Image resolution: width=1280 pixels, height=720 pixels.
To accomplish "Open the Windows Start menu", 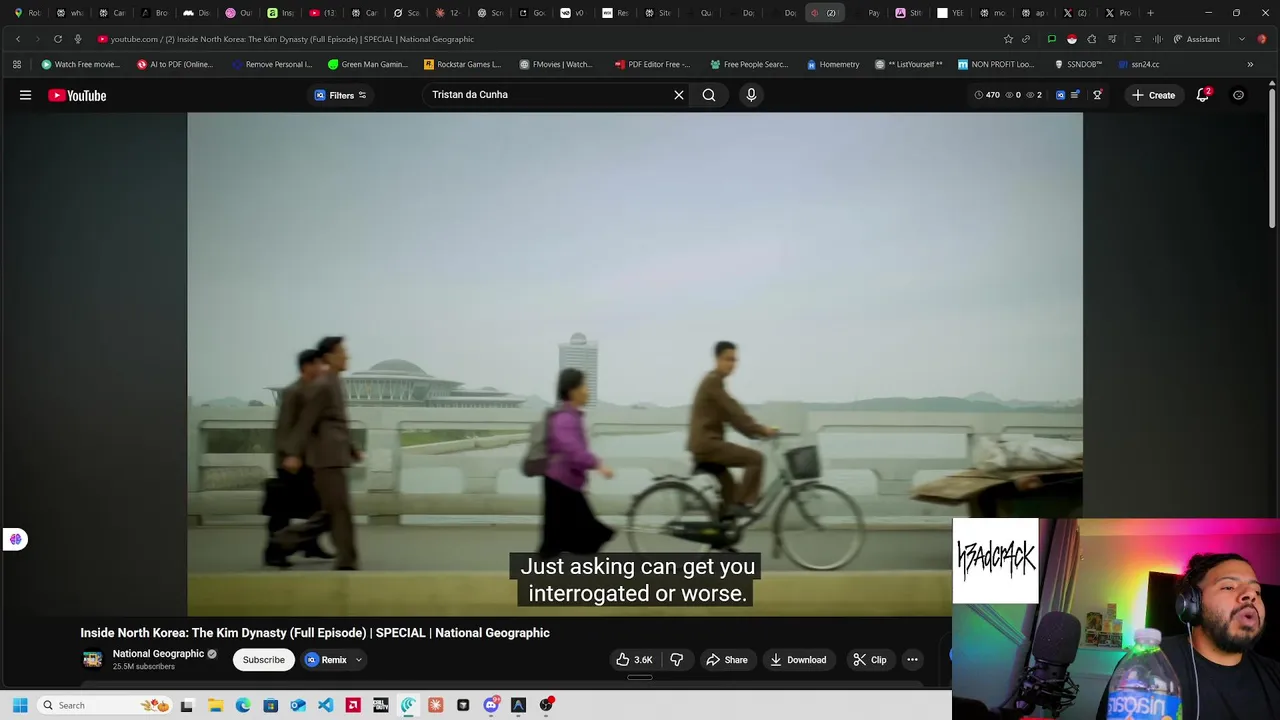I will pyautogui.click(x=20, y=705).
